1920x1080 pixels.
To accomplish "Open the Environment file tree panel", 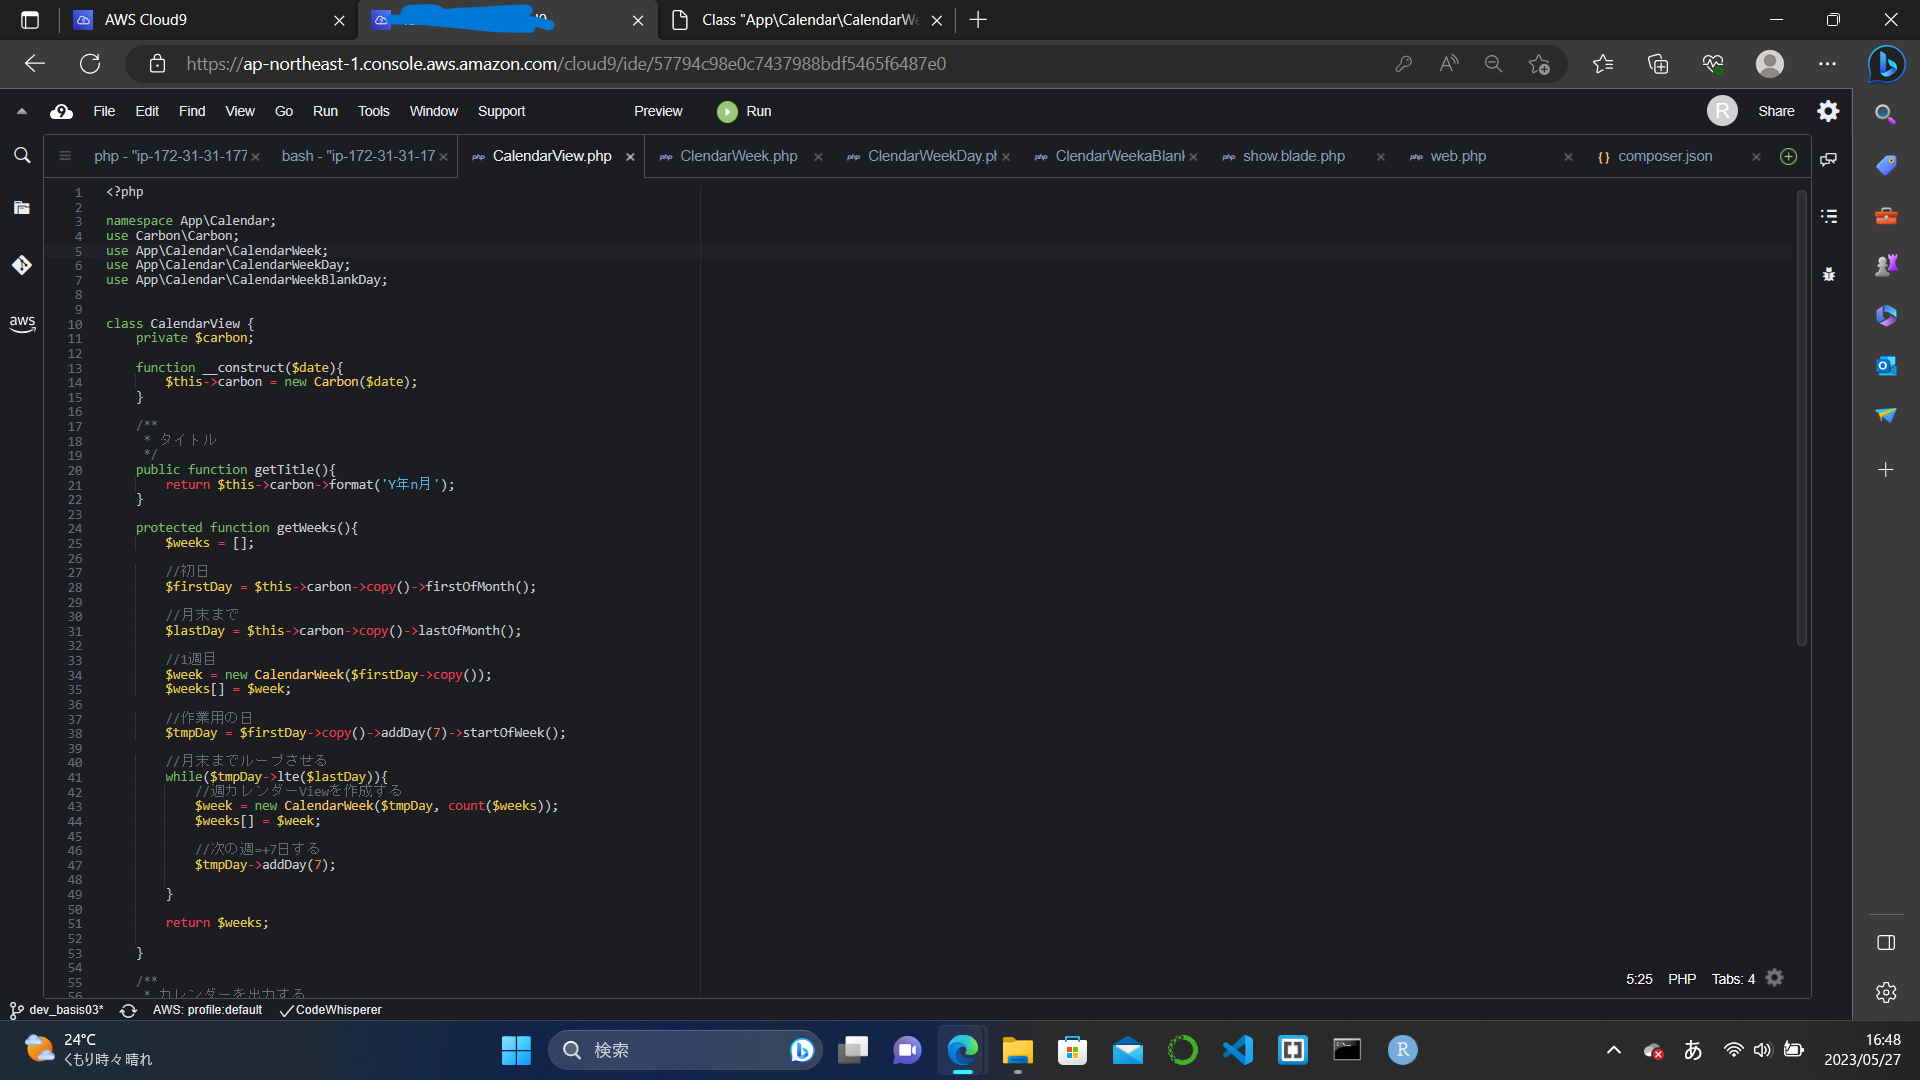I will 22,208.
